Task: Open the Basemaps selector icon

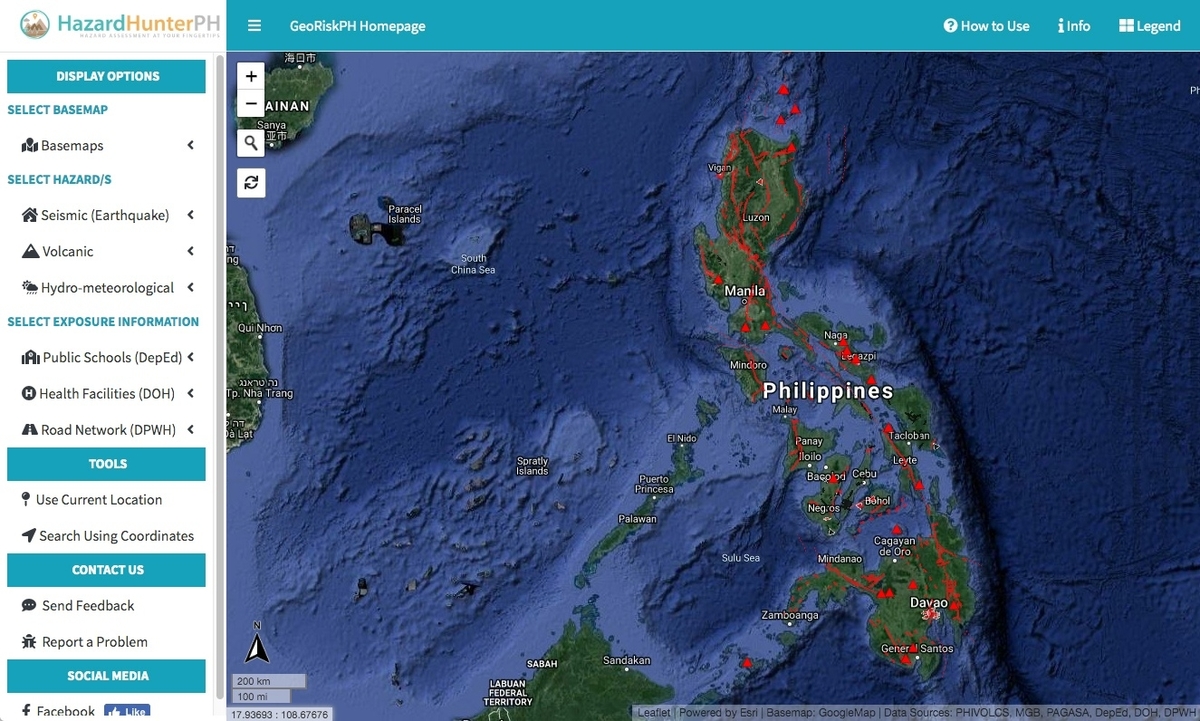Action: point(31,145)
